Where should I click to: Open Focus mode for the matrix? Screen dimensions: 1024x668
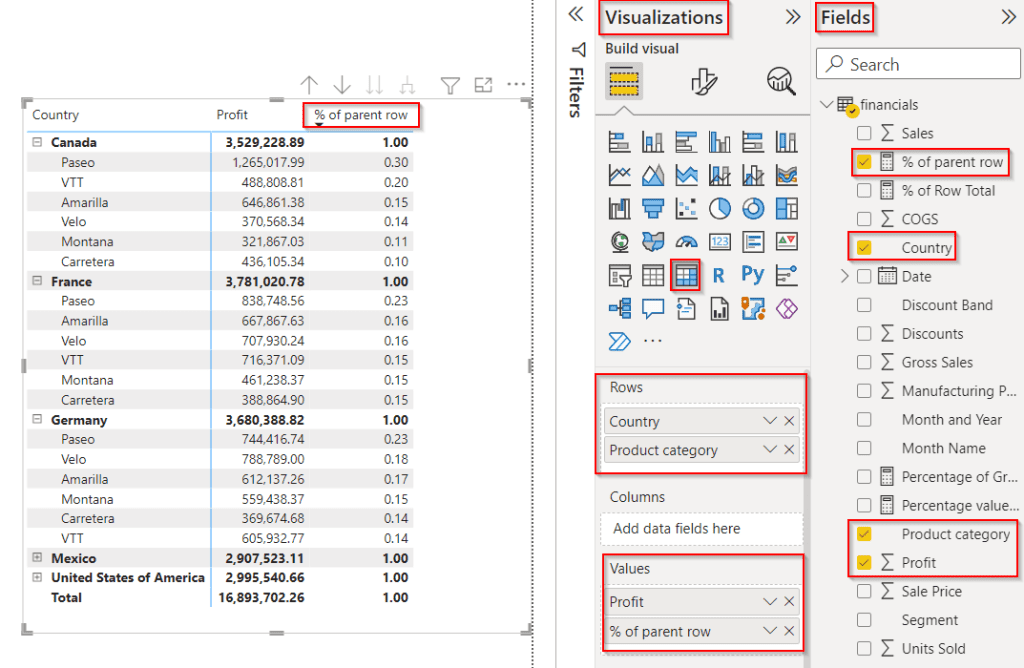click(483, 85)
